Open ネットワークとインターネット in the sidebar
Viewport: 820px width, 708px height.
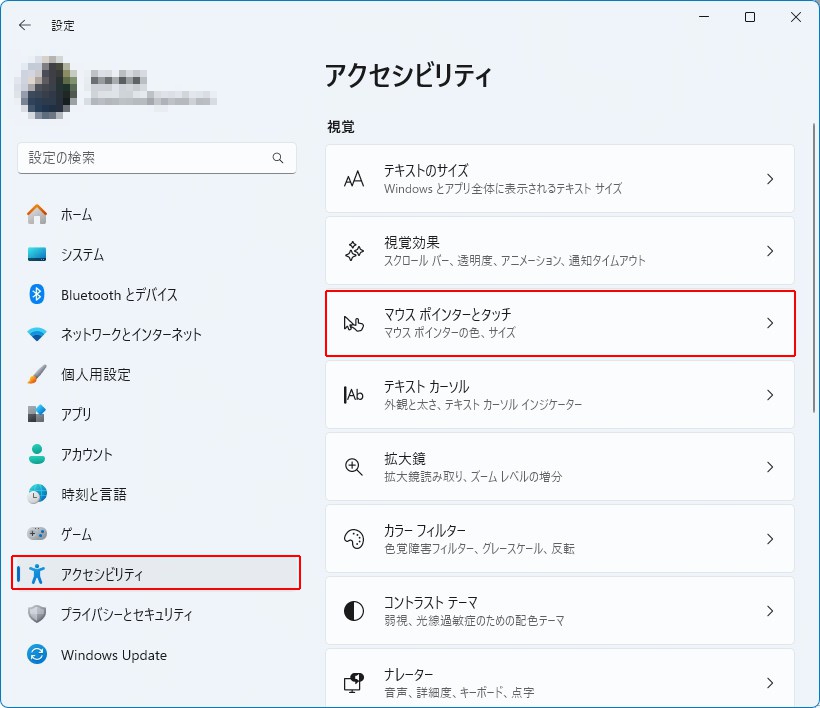coord(131,334)
